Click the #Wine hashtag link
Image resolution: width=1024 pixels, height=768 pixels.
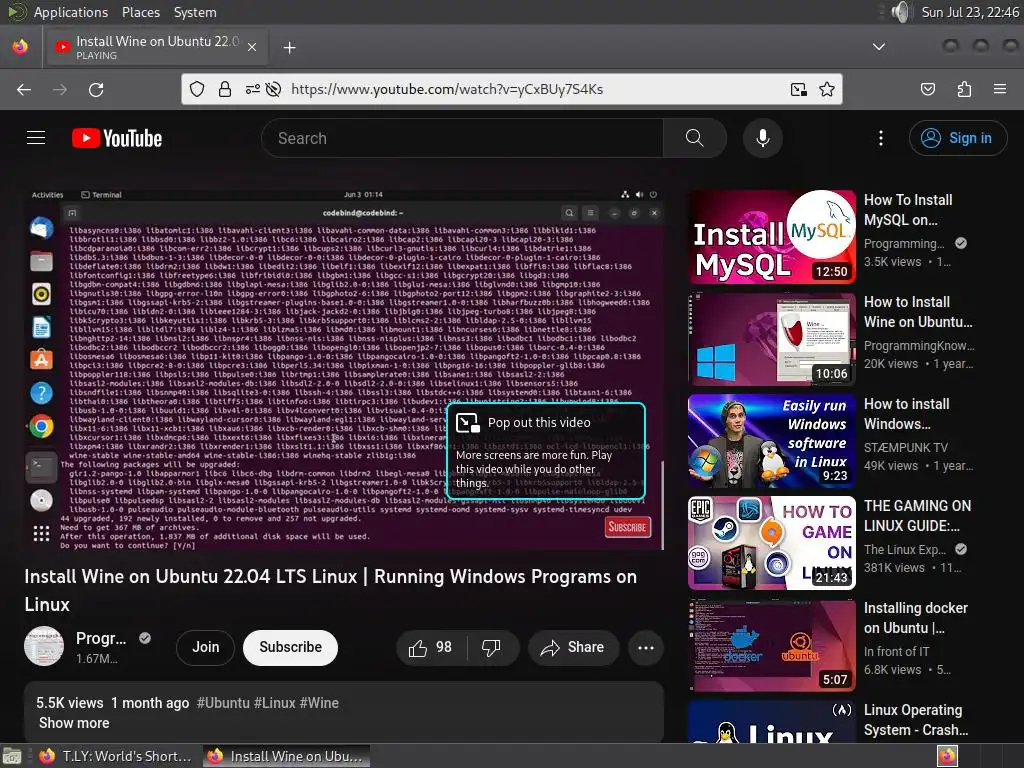319,703
